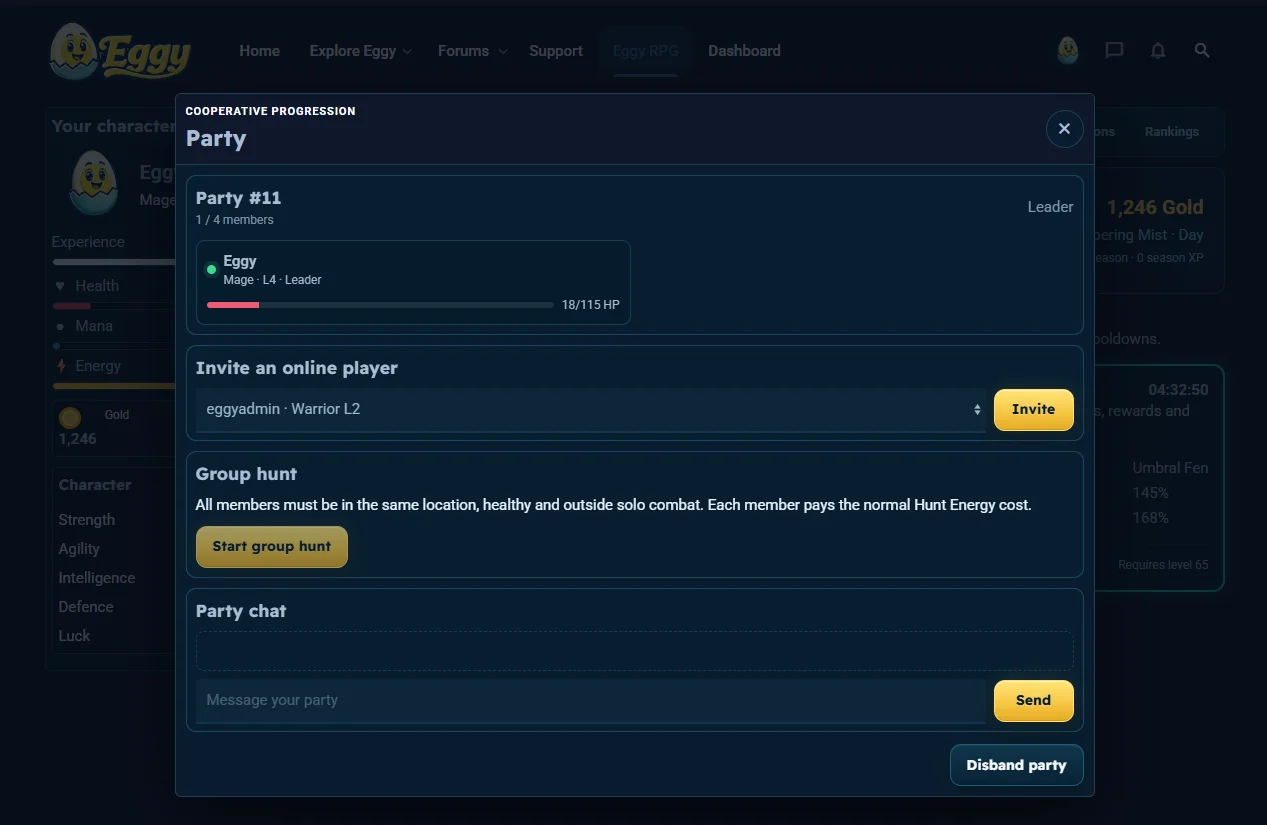Click Eggy's 18/115 HP bar

[380, 305]
